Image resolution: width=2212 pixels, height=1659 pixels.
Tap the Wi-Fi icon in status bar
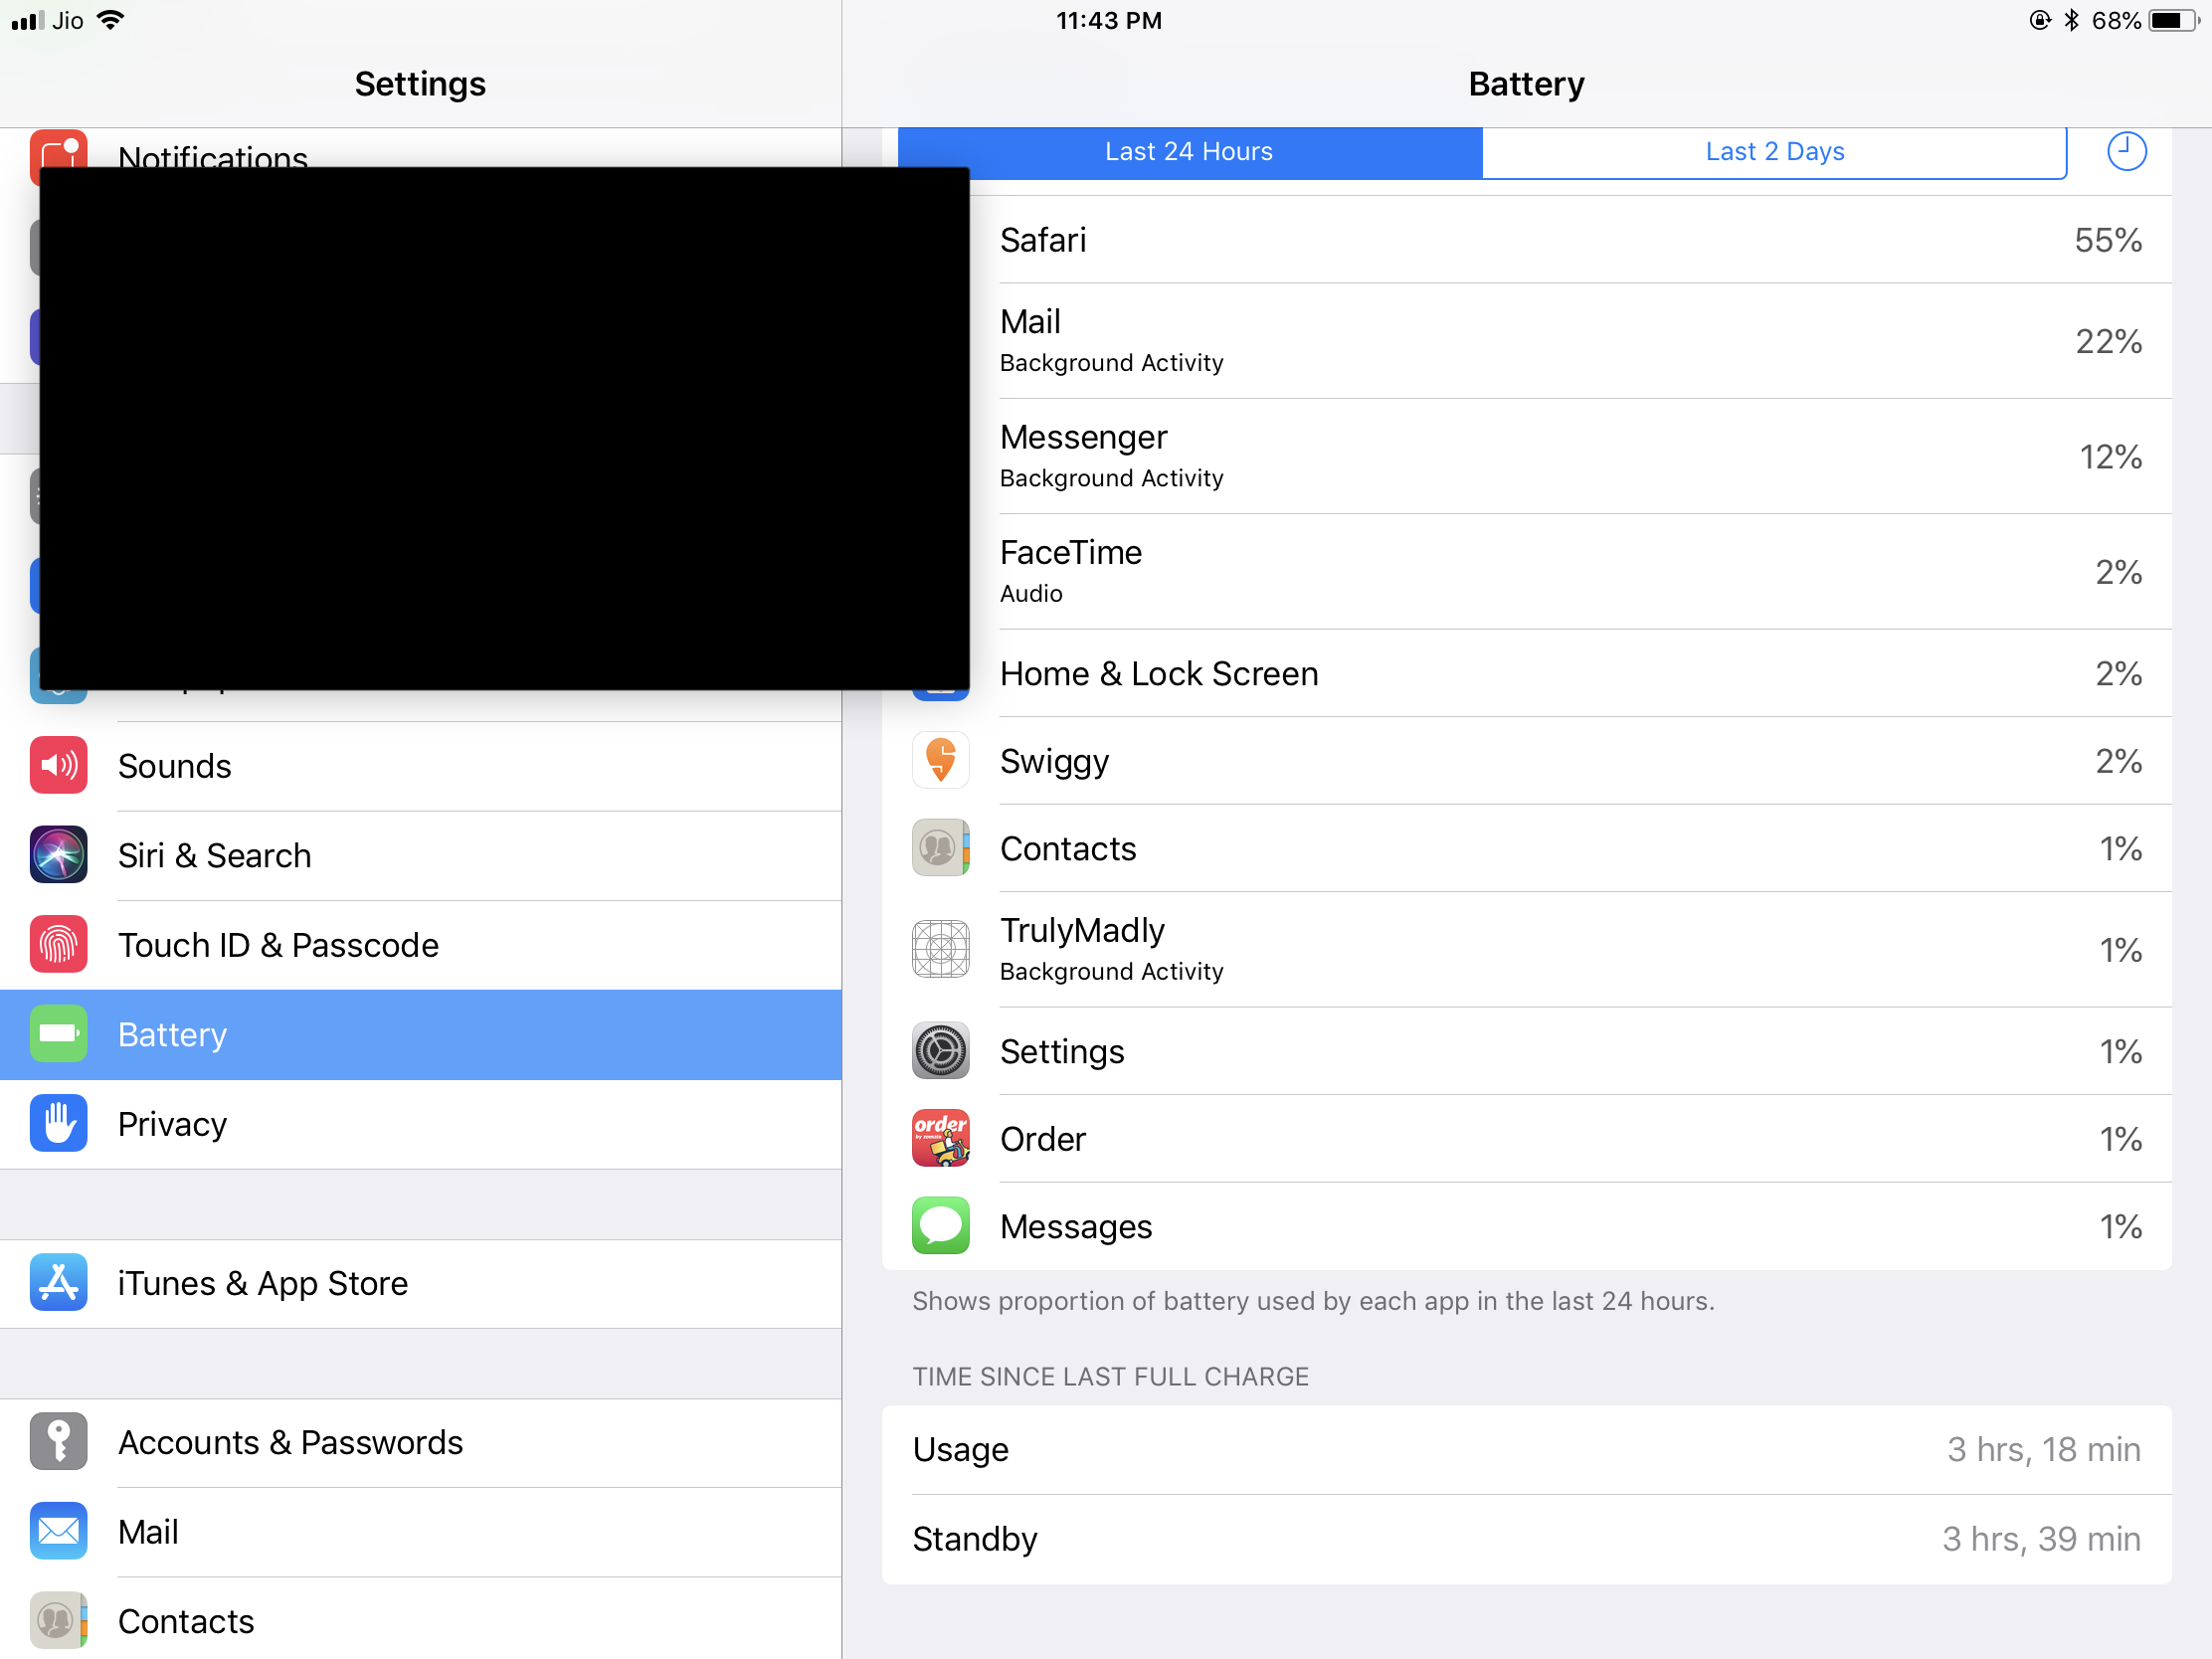click(111, 20)
